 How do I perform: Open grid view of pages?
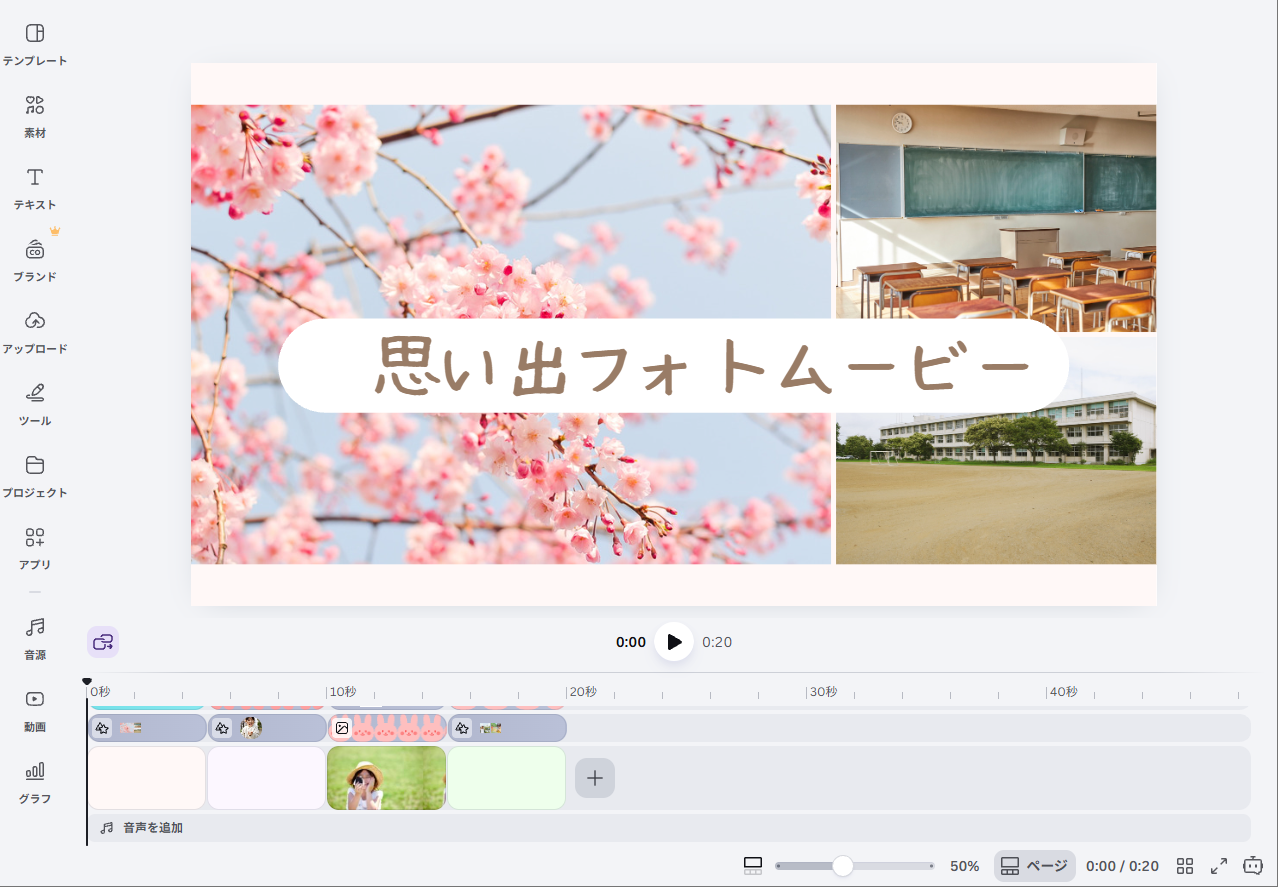click(x=1185, y=866)
